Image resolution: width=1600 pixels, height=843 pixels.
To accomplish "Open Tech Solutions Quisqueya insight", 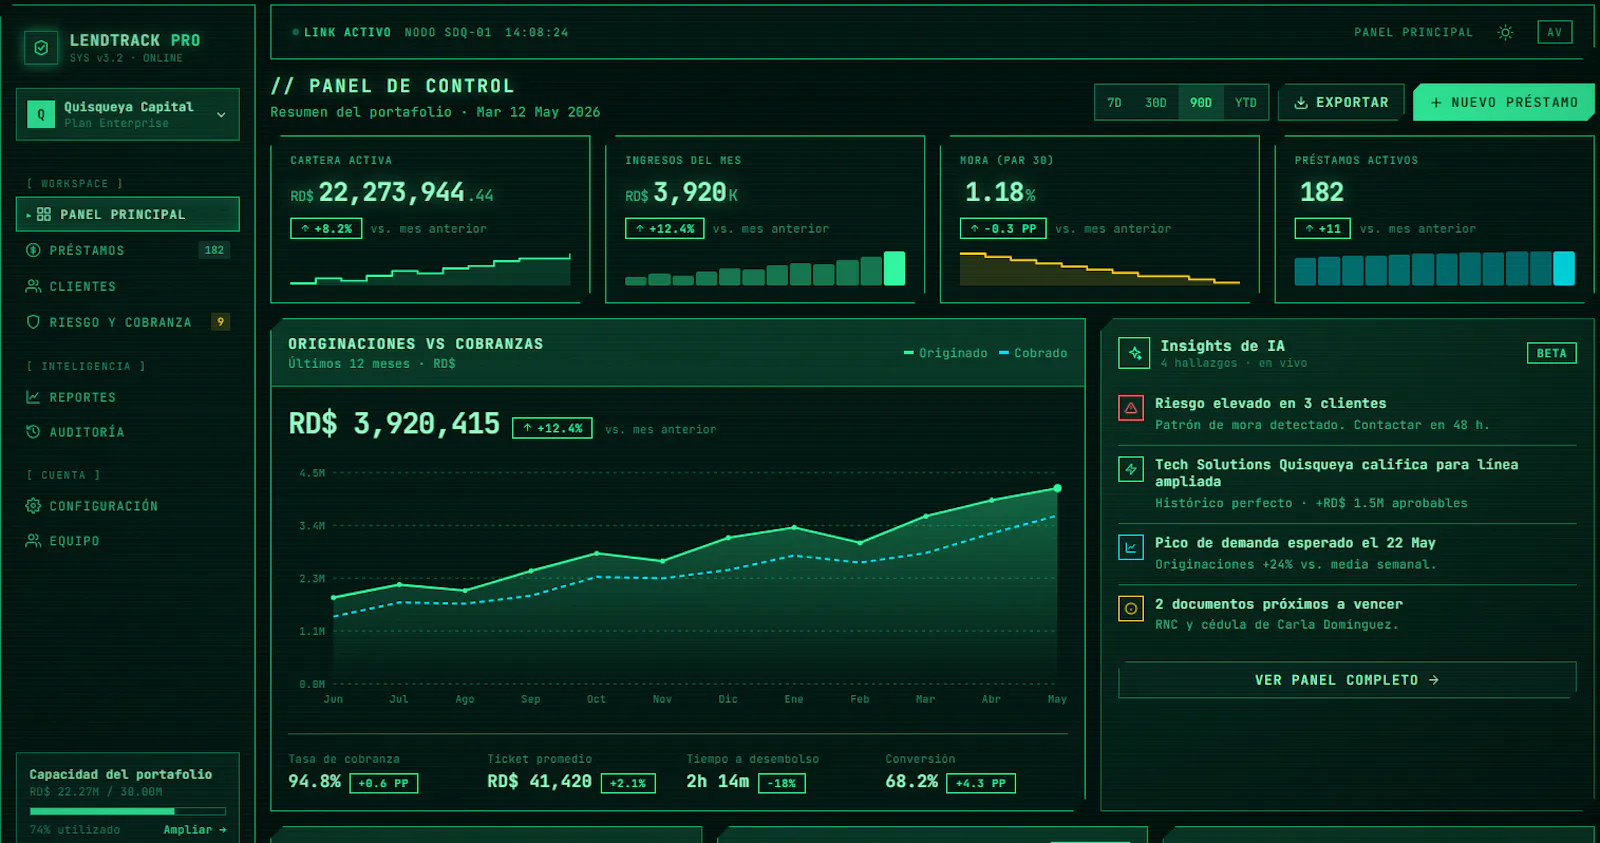I will (1347, 484).
